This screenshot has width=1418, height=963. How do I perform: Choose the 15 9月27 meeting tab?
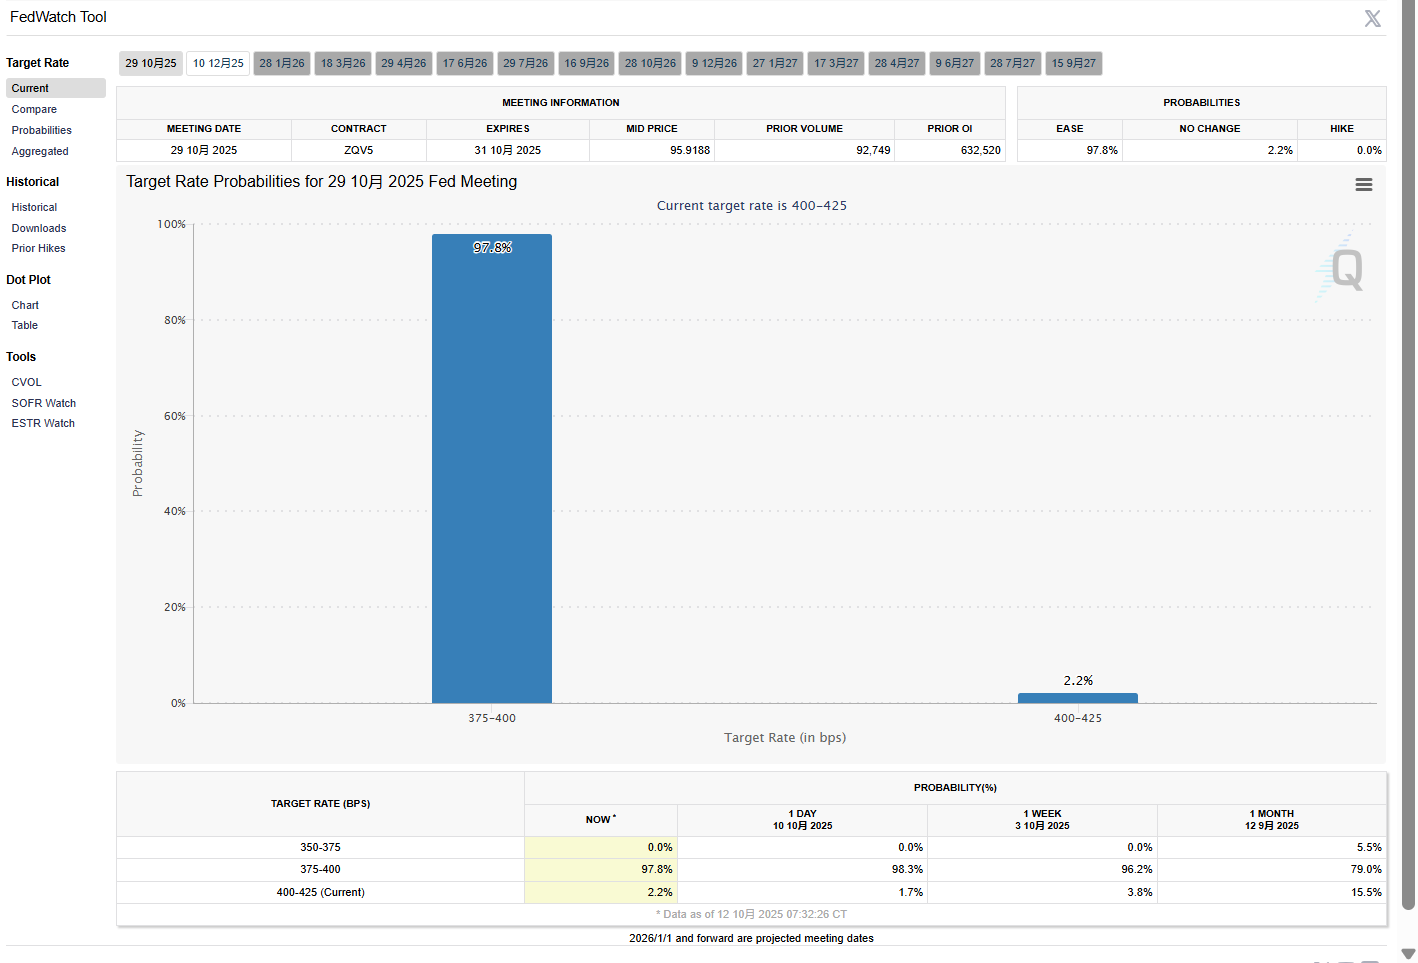tap(1073, 64)
